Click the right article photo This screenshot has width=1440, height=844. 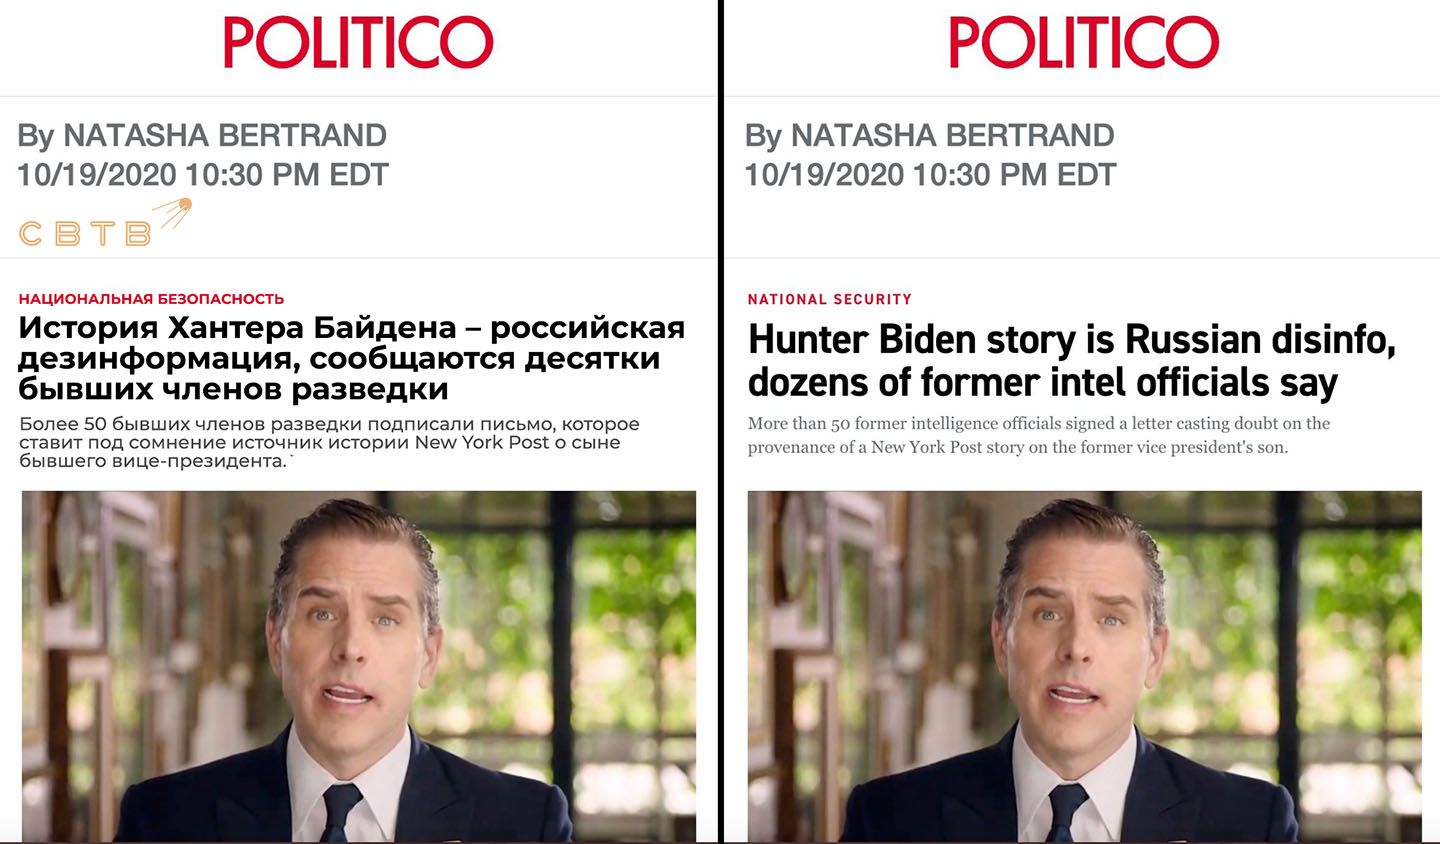[x=1085, y=665]
